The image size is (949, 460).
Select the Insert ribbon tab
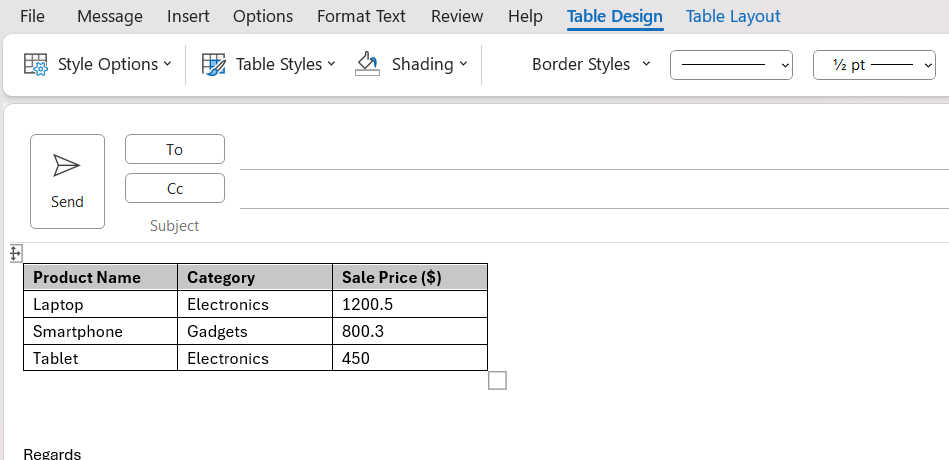[188, 16]
